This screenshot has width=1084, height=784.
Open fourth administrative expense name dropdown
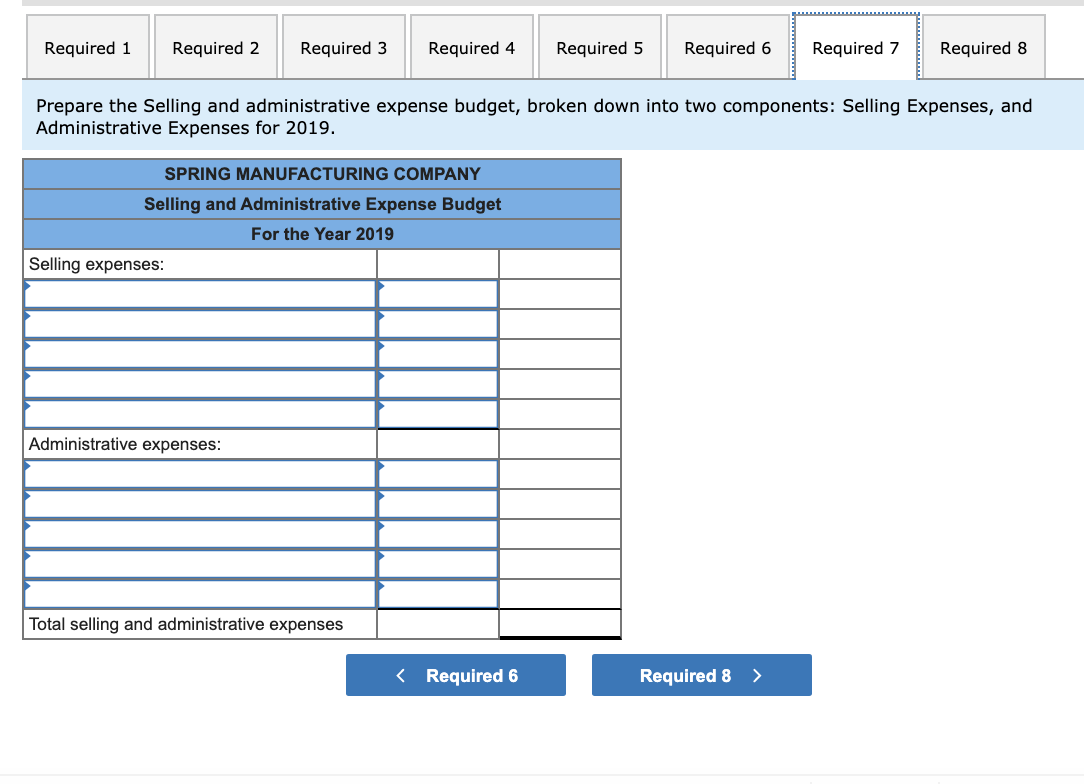200,564
